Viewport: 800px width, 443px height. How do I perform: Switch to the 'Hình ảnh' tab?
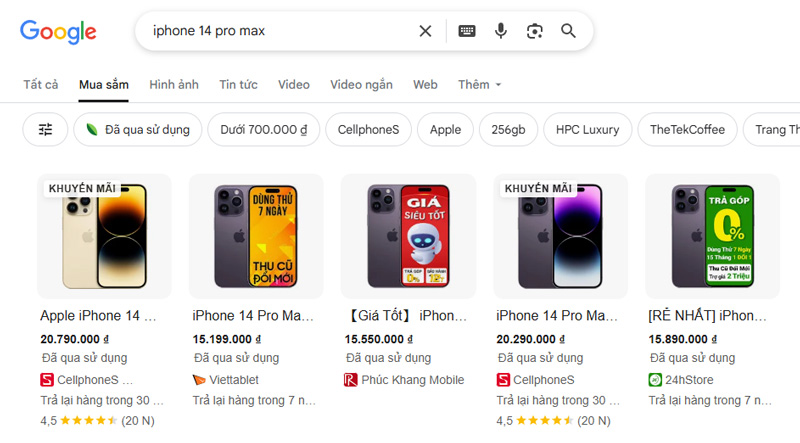[174, 85]
